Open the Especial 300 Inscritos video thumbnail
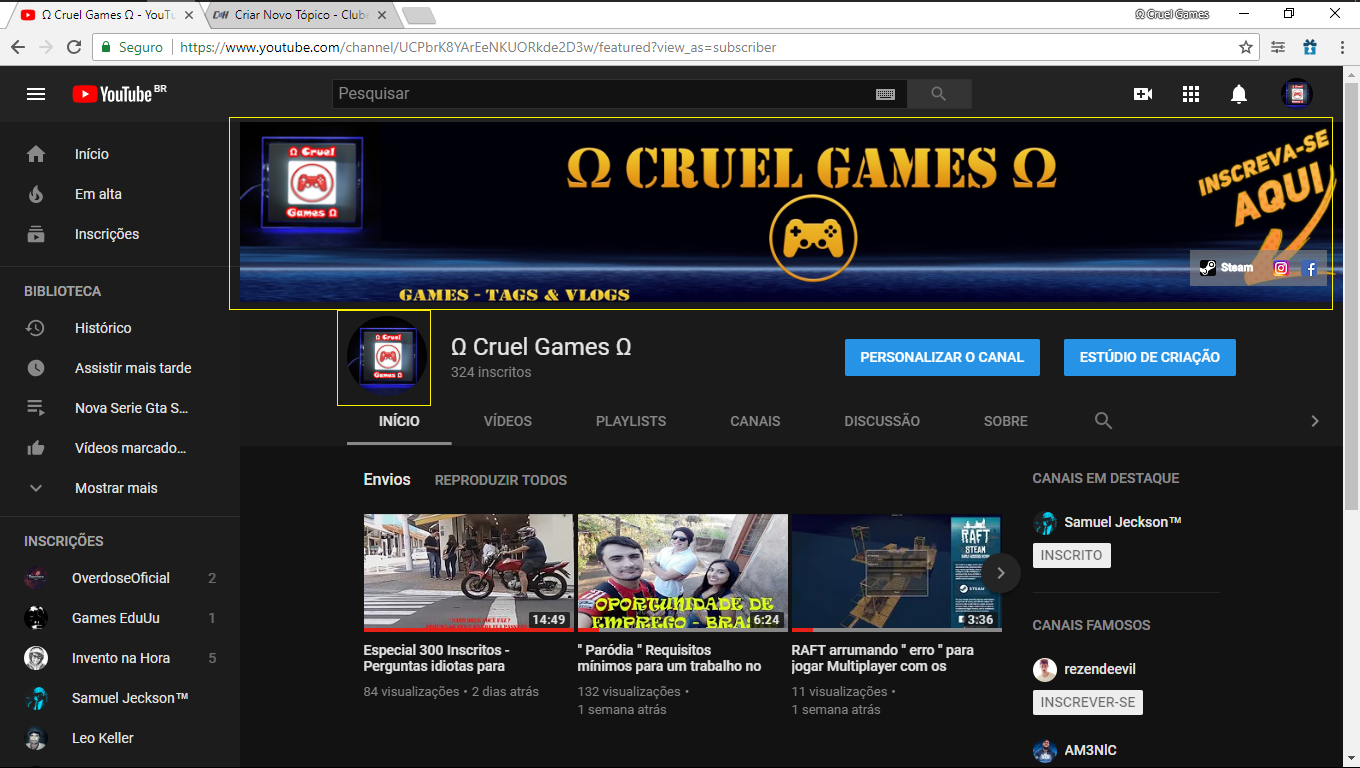The height and width of the screenshot is (768, 1360). point(468,573)
